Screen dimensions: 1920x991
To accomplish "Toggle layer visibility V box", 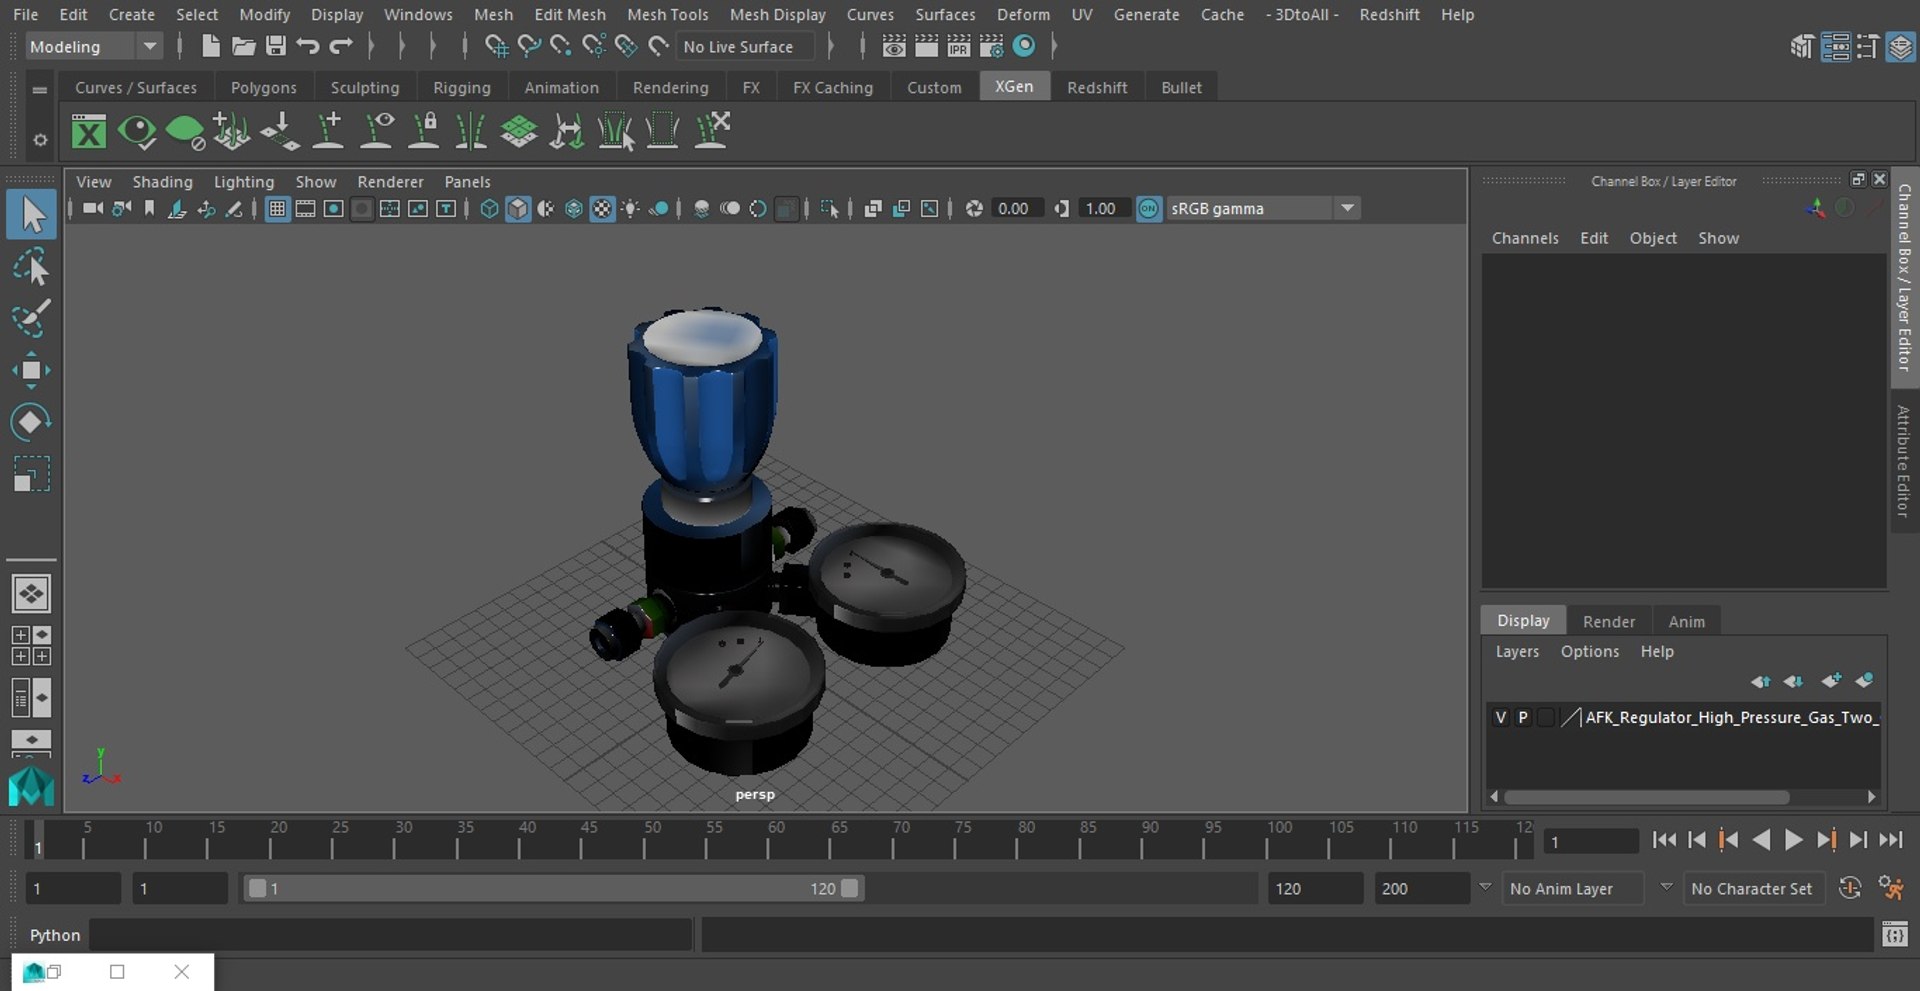I will pos(1500,717).
